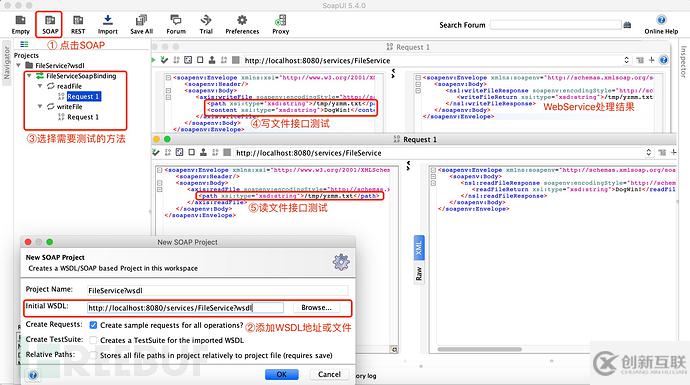
Task: Fold soapenv:Envelope in the readFile response XML
Action: click(x=433, y=170)
